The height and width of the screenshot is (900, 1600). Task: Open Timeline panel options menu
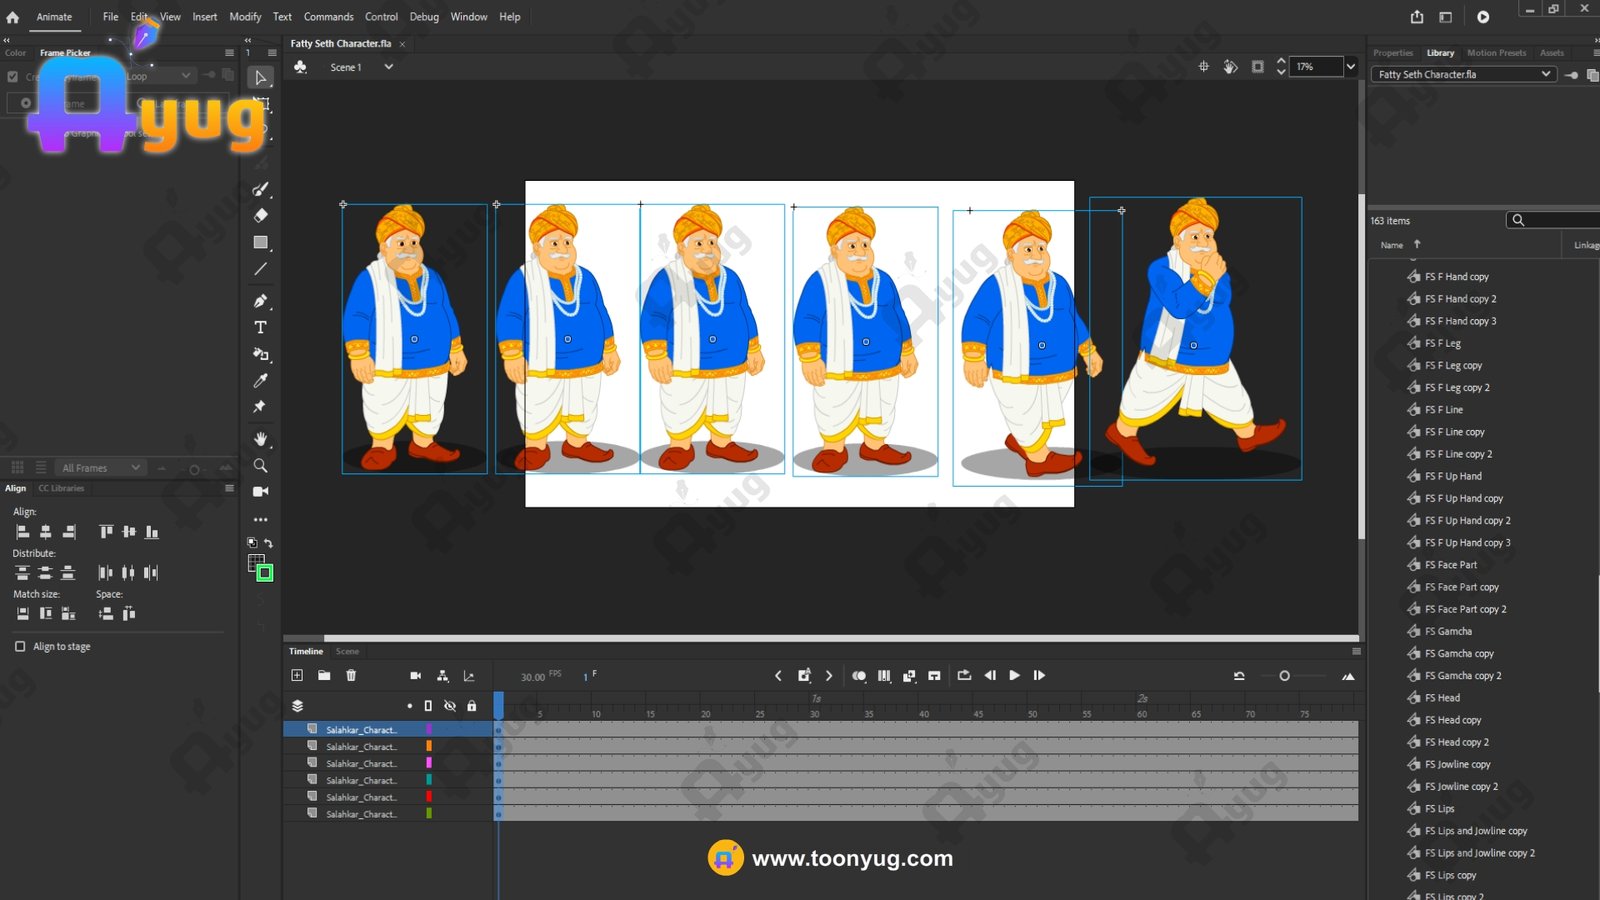tap(1356, 651)
